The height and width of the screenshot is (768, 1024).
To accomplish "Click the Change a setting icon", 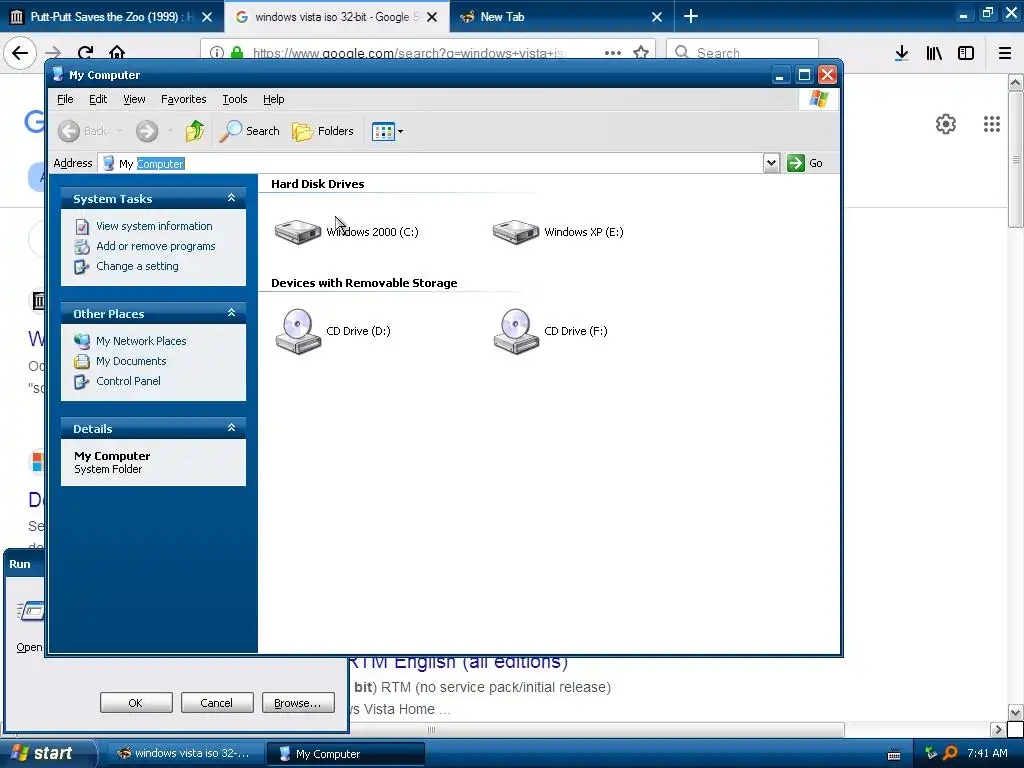I will click(82, 266).
